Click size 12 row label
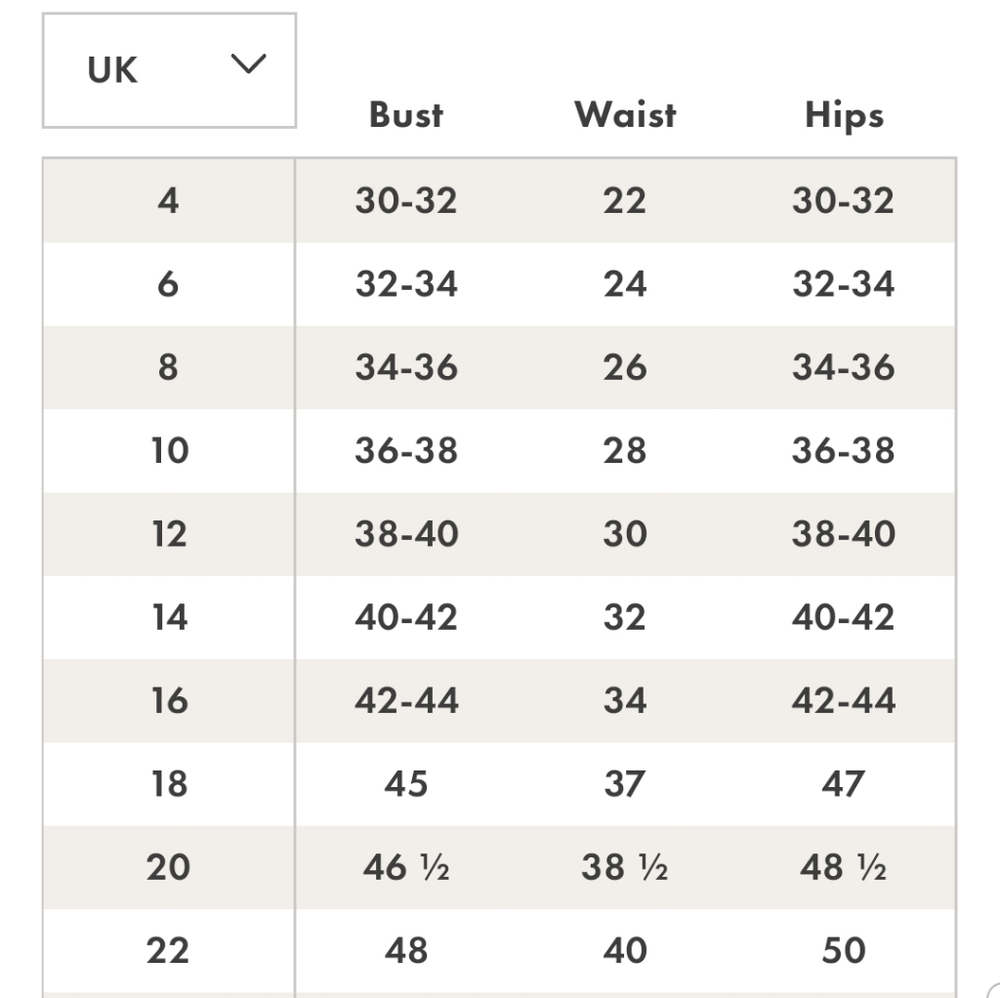The width and height of the screenshot is (1000, 998). [x=169, y=534]
